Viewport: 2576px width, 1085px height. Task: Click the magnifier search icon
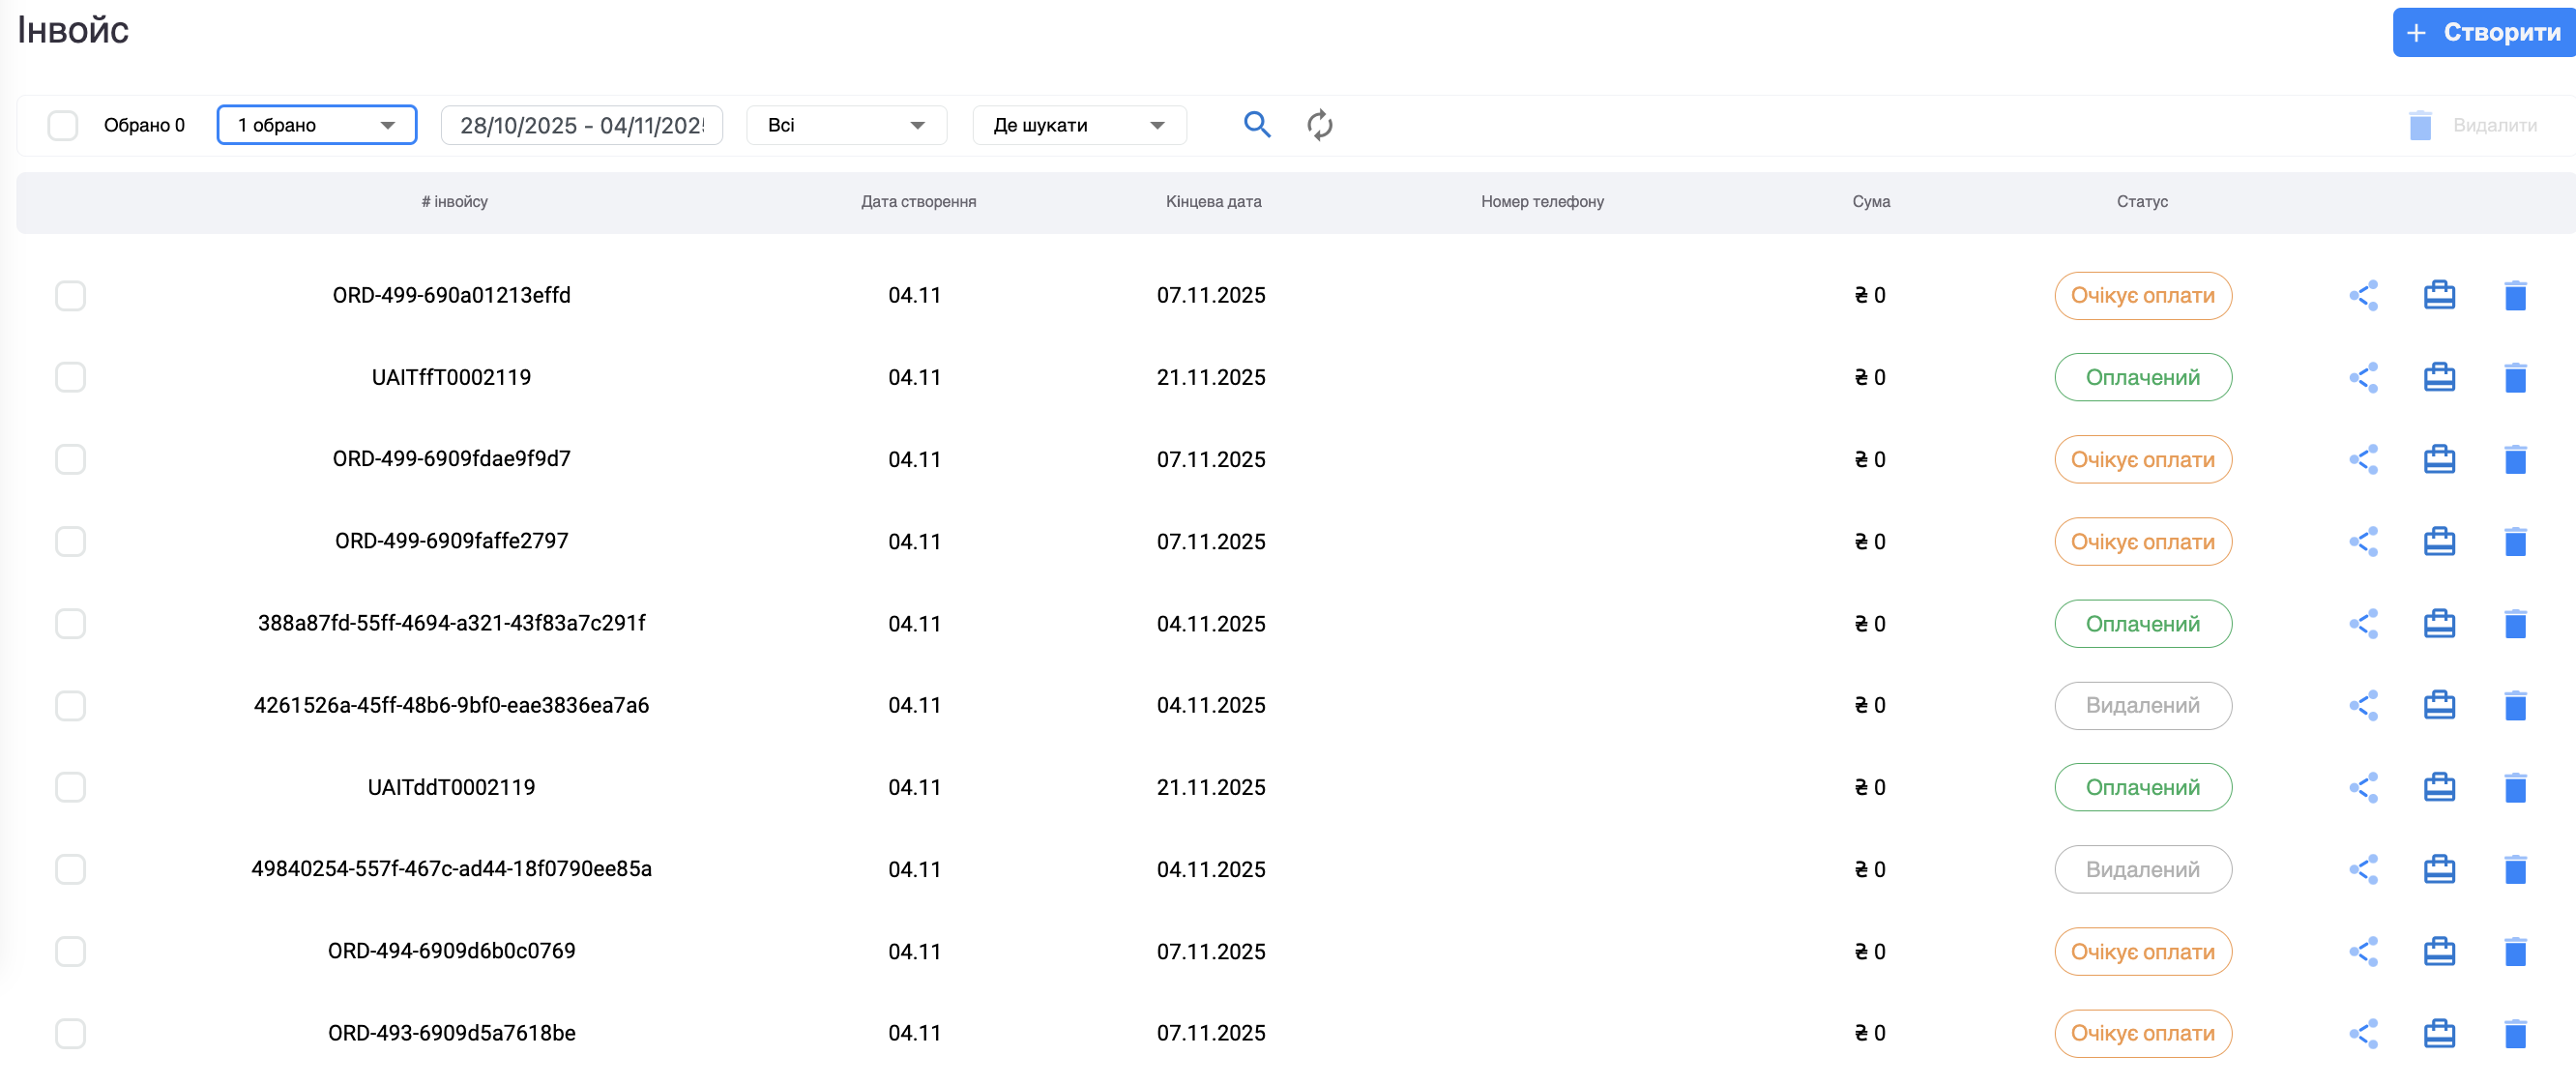1256,125
